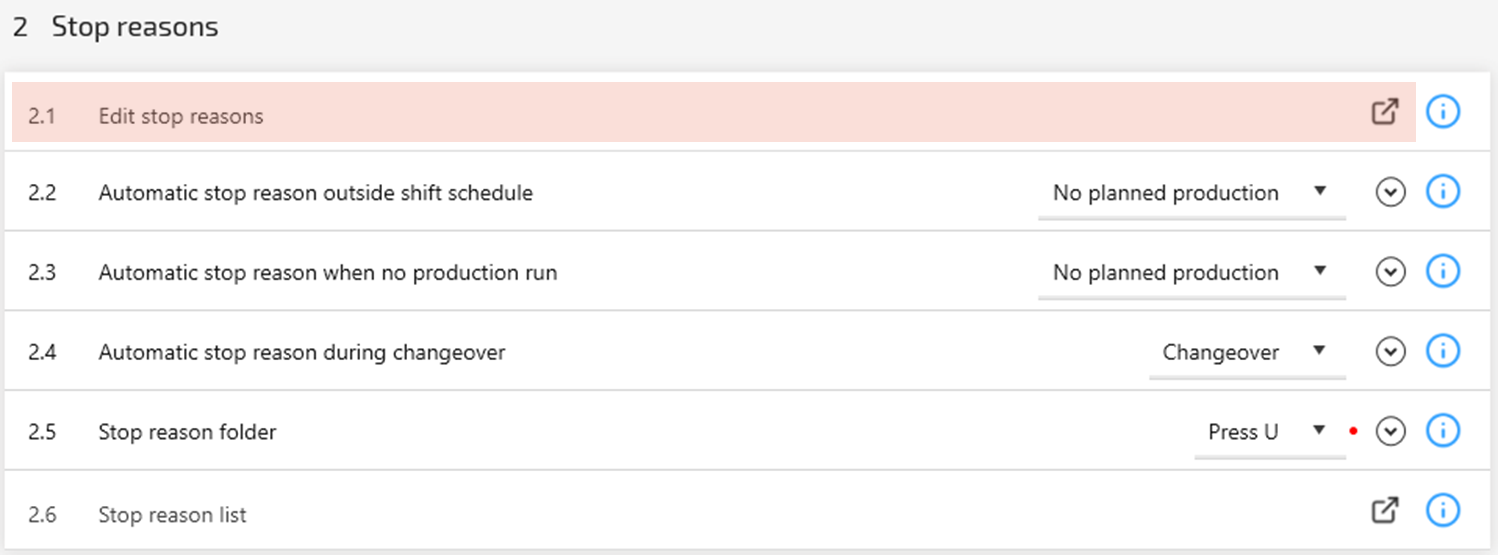The image size is (1498, 555).
Task: Click info icon for Stop reason folder
Action: (1442, 431)
